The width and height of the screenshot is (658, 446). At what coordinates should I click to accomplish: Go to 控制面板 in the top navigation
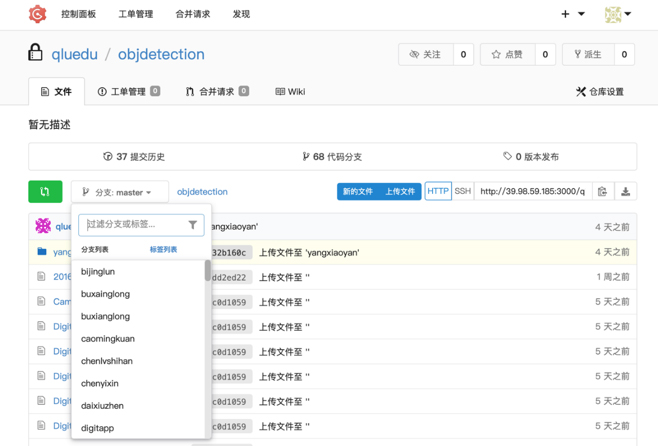pos(79,14)
